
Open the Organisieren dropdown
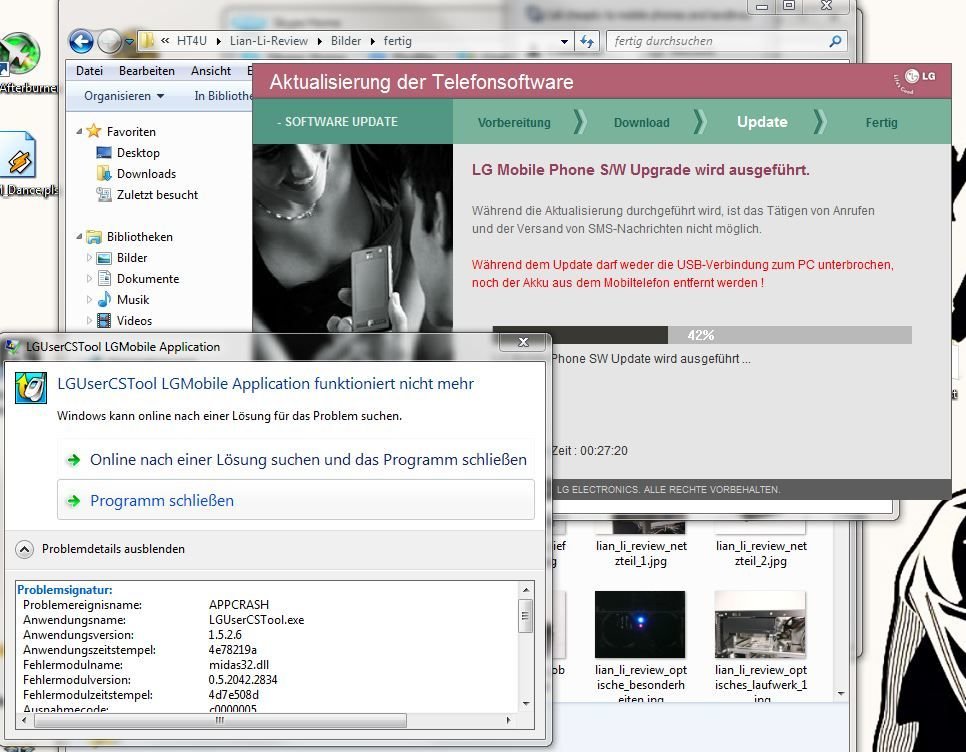pyautogui.click(x=124, y=96)
